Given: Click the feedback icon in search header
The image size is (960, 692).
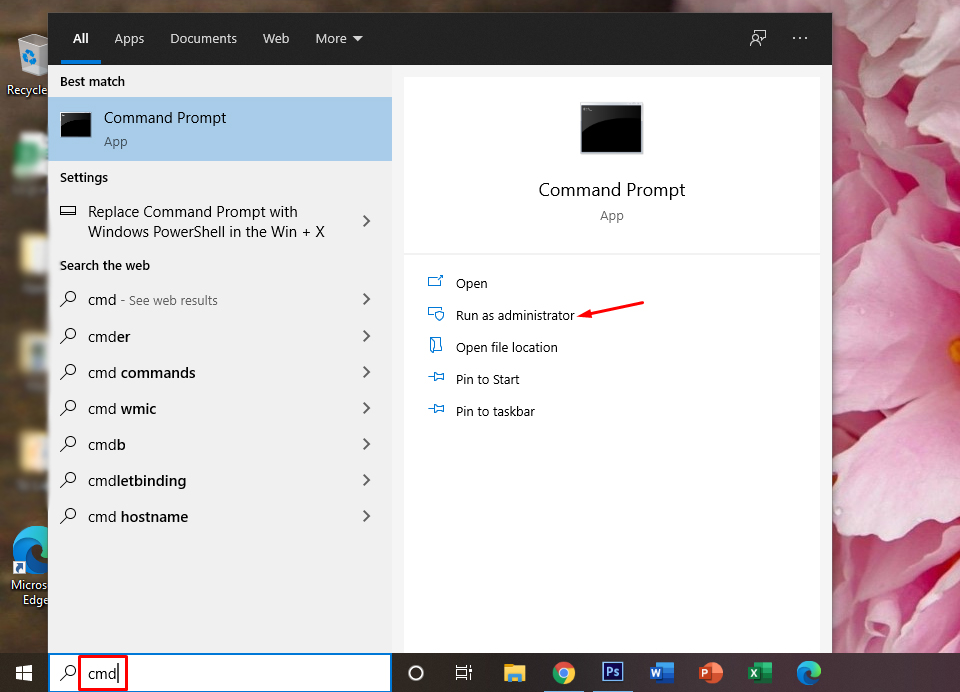Looking at the screenshot, I should coord(758,38).
